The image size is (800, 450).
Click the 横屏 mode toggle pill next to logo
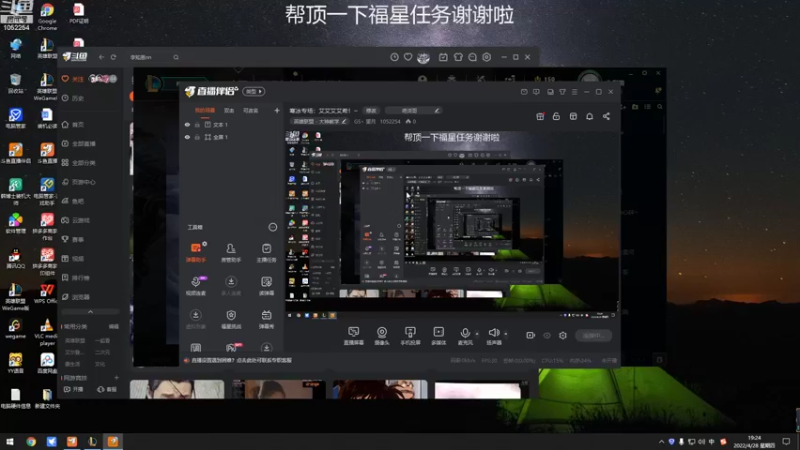point(254,91)
